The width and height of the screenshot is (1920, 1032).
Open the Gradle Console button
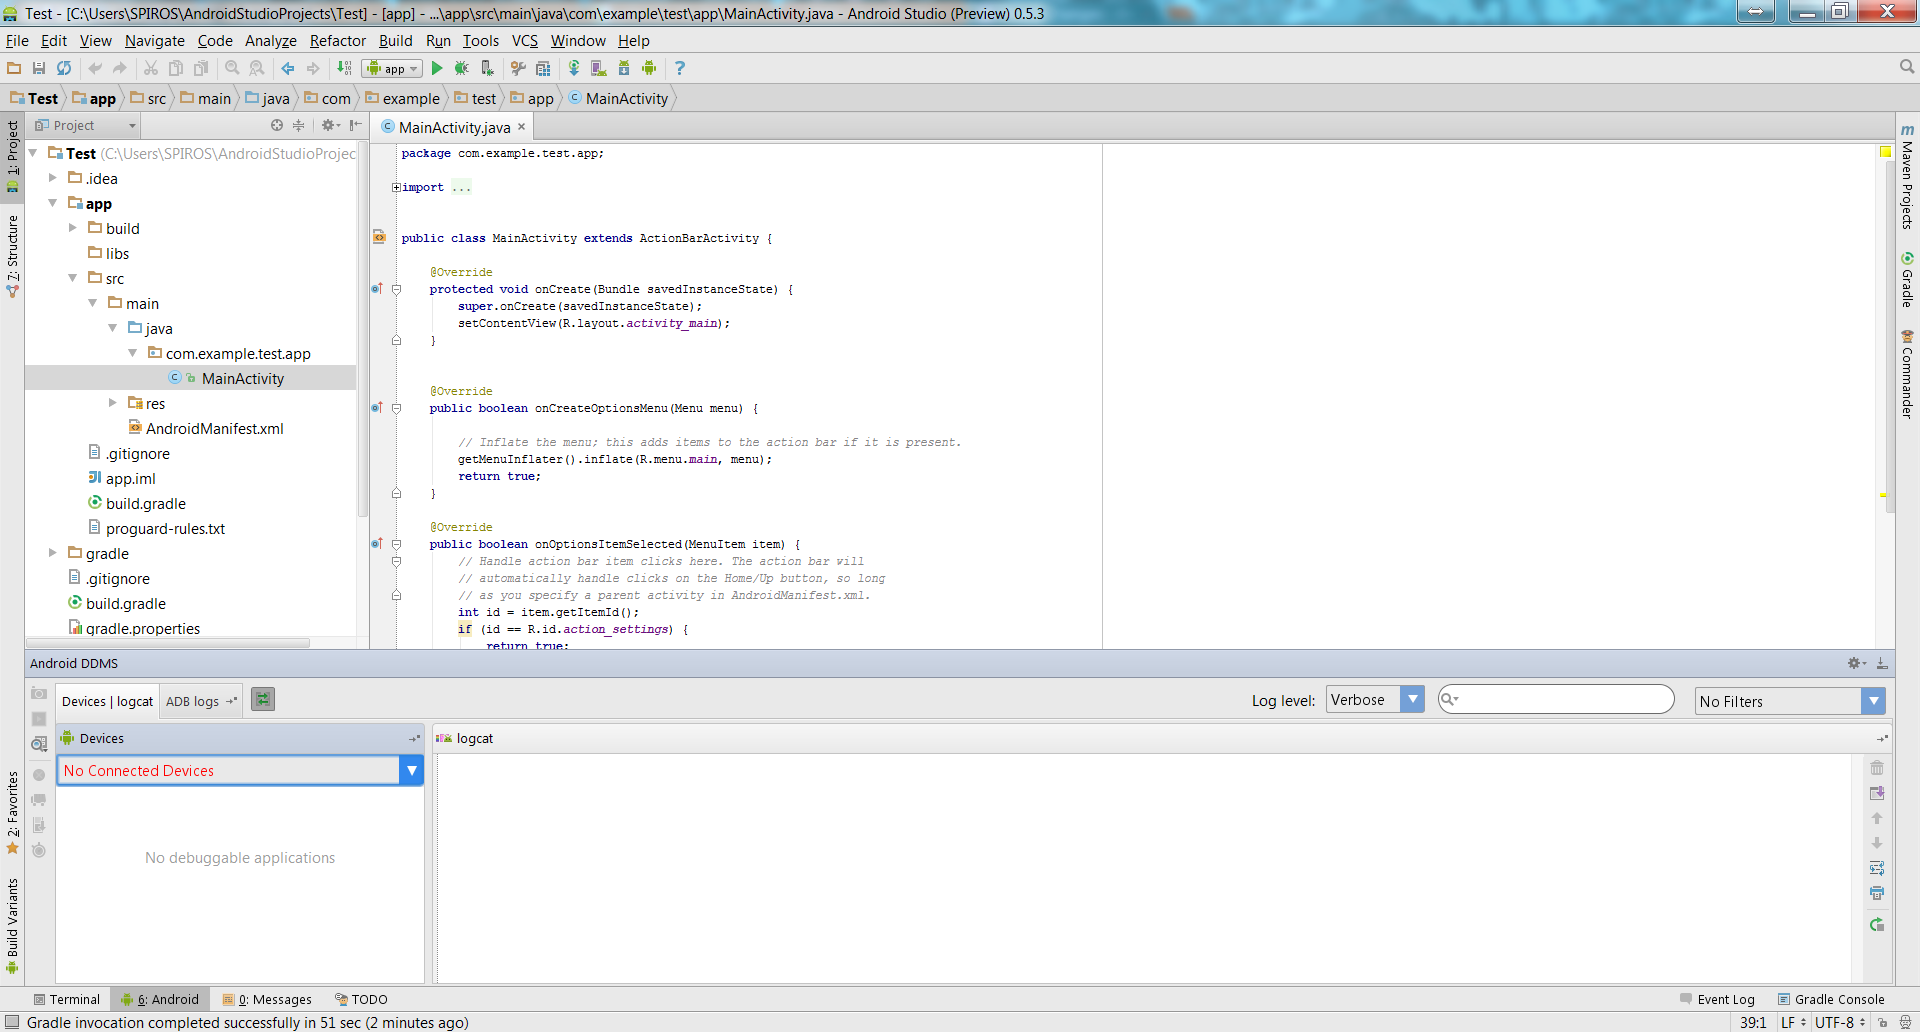1831,999
